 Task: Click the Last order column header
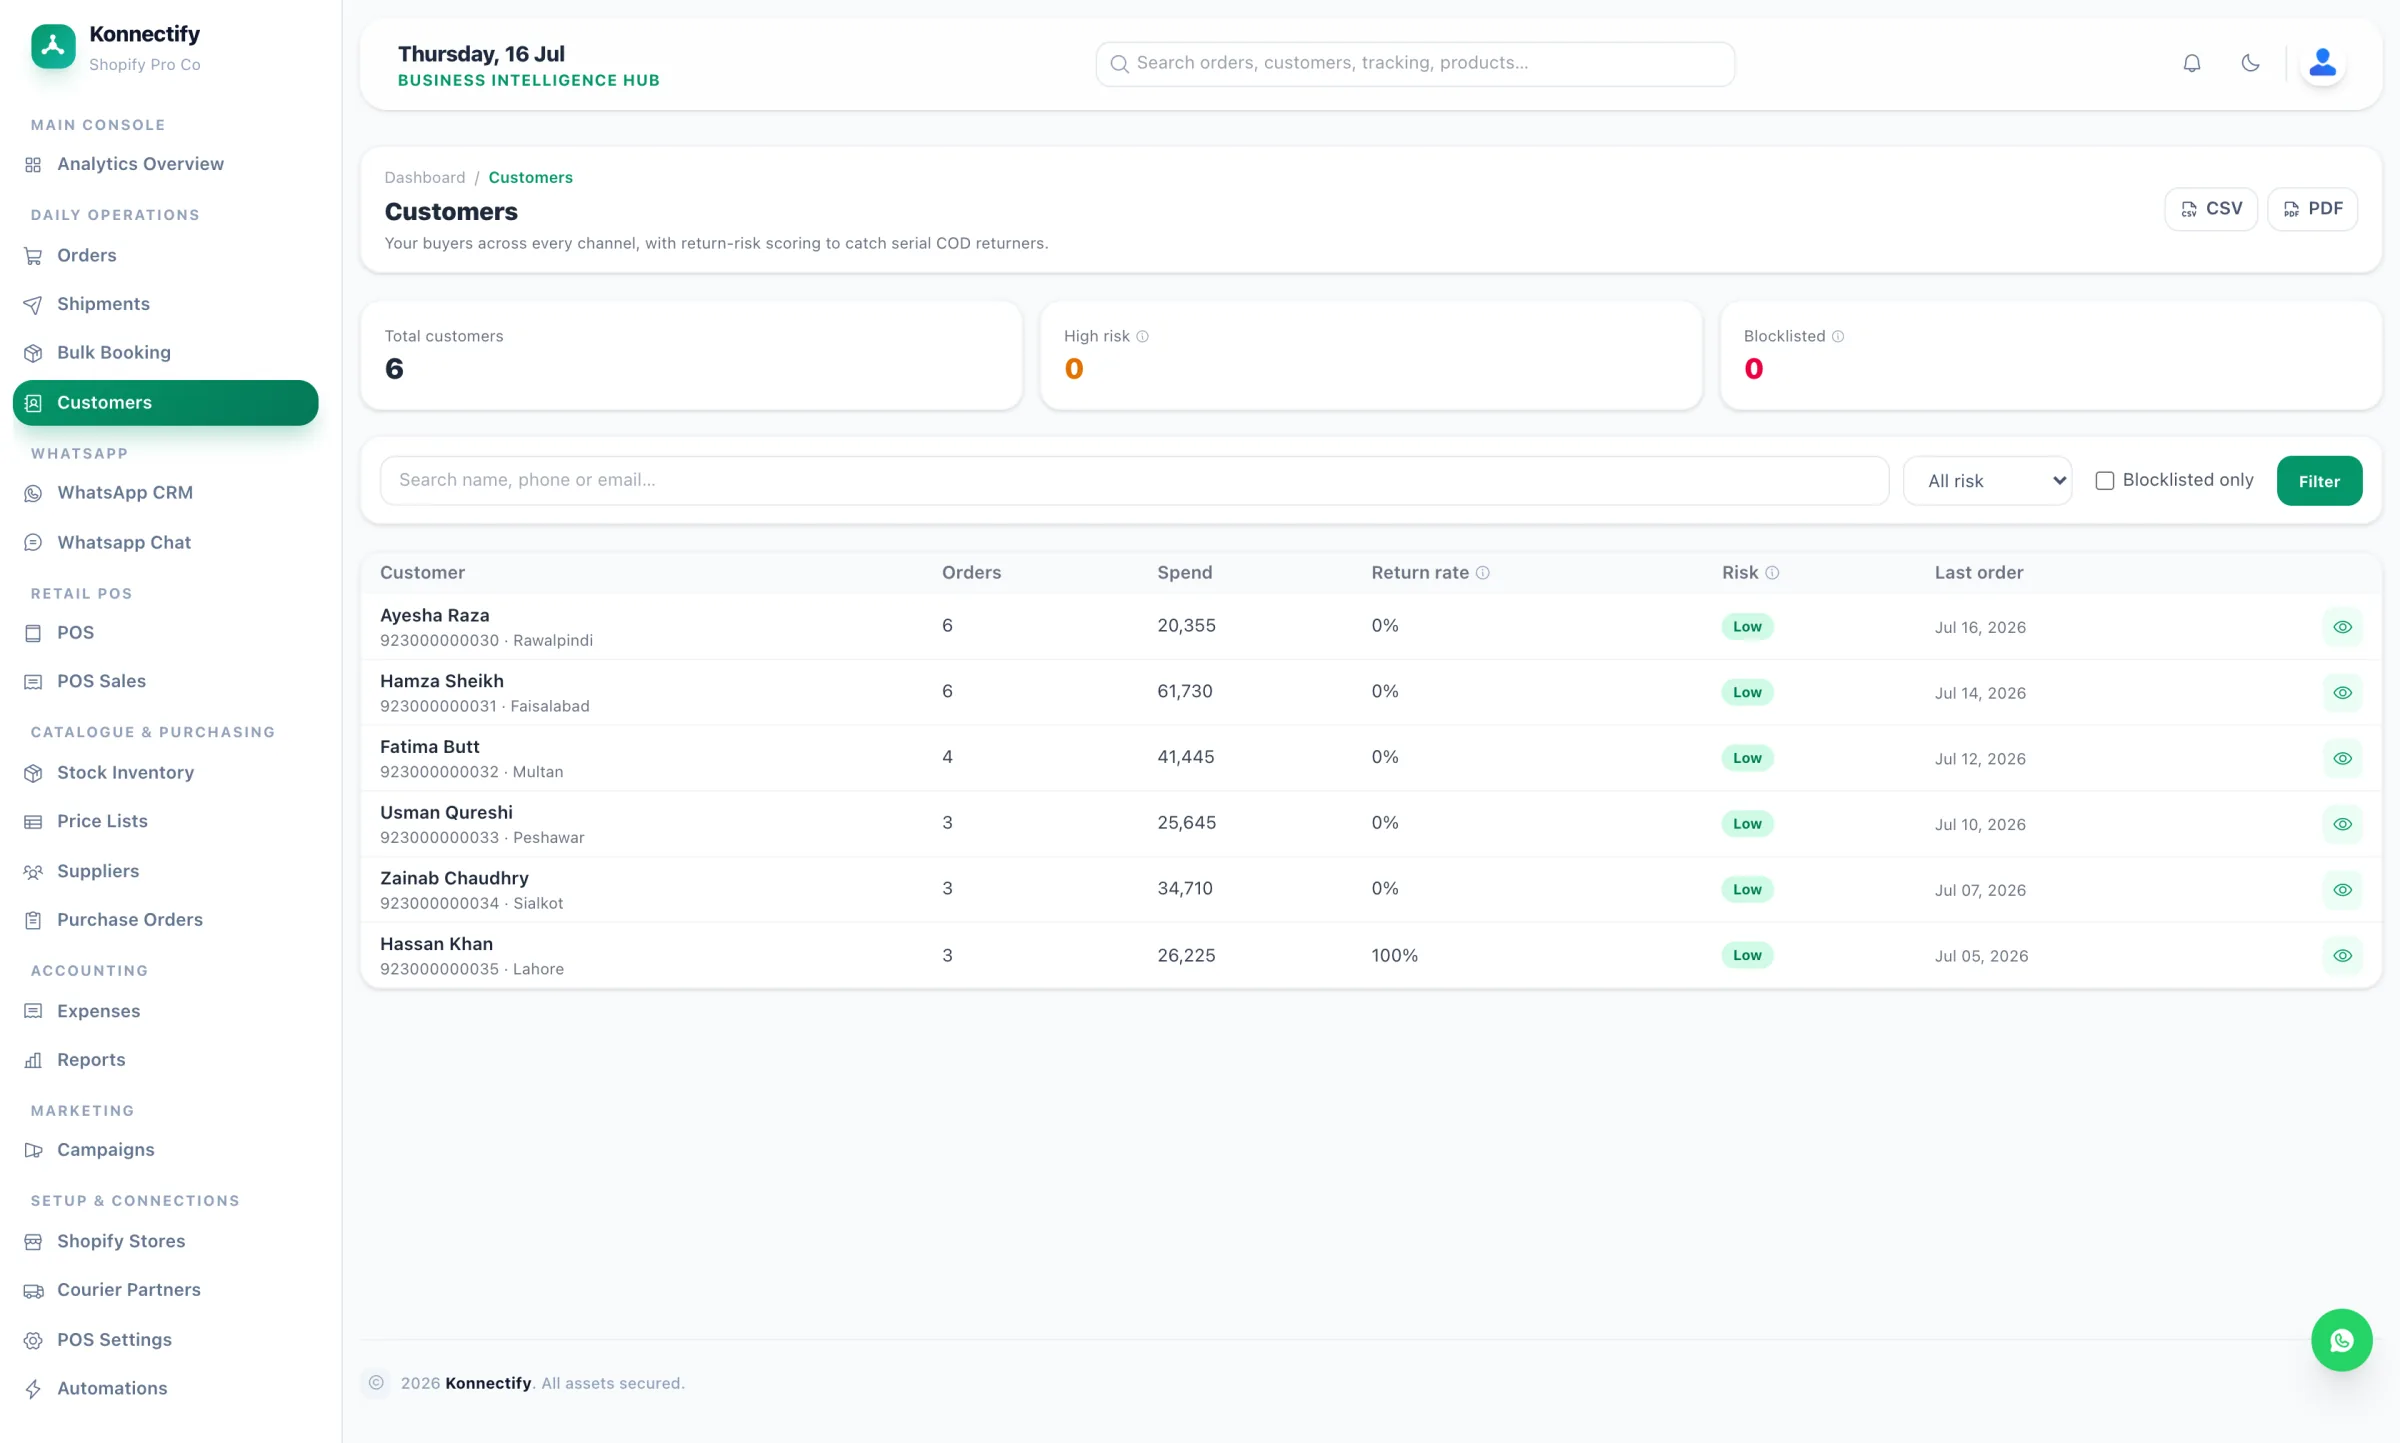pos(1978,573)
